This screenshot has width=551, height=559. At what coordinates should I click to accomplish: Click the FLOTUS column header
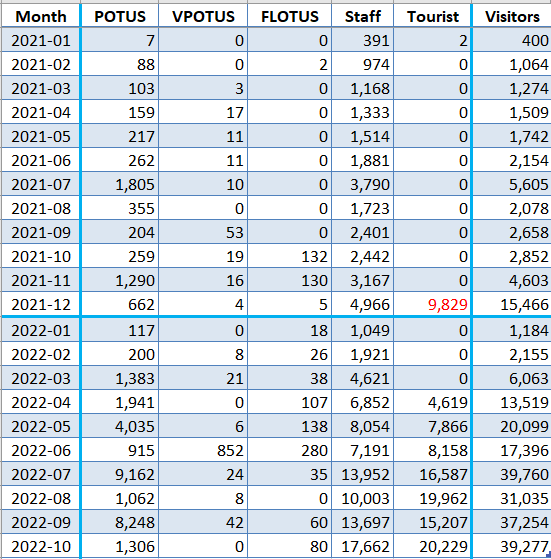289,16
